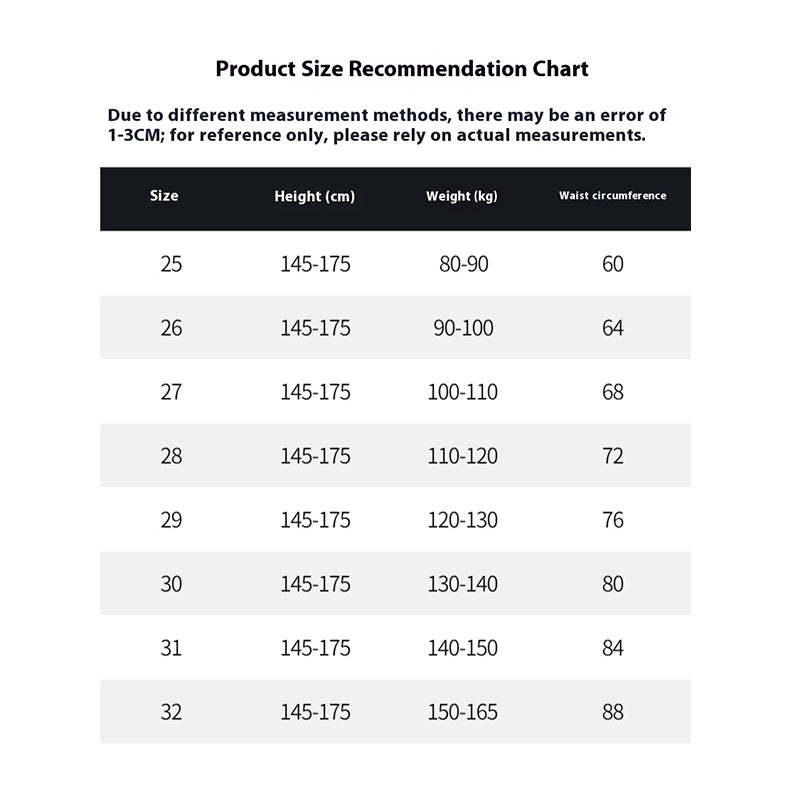The width and height of the screenshot is (800, 800).
Task: Select the Height (cm) column header
Action: click(x=314, y=197)
